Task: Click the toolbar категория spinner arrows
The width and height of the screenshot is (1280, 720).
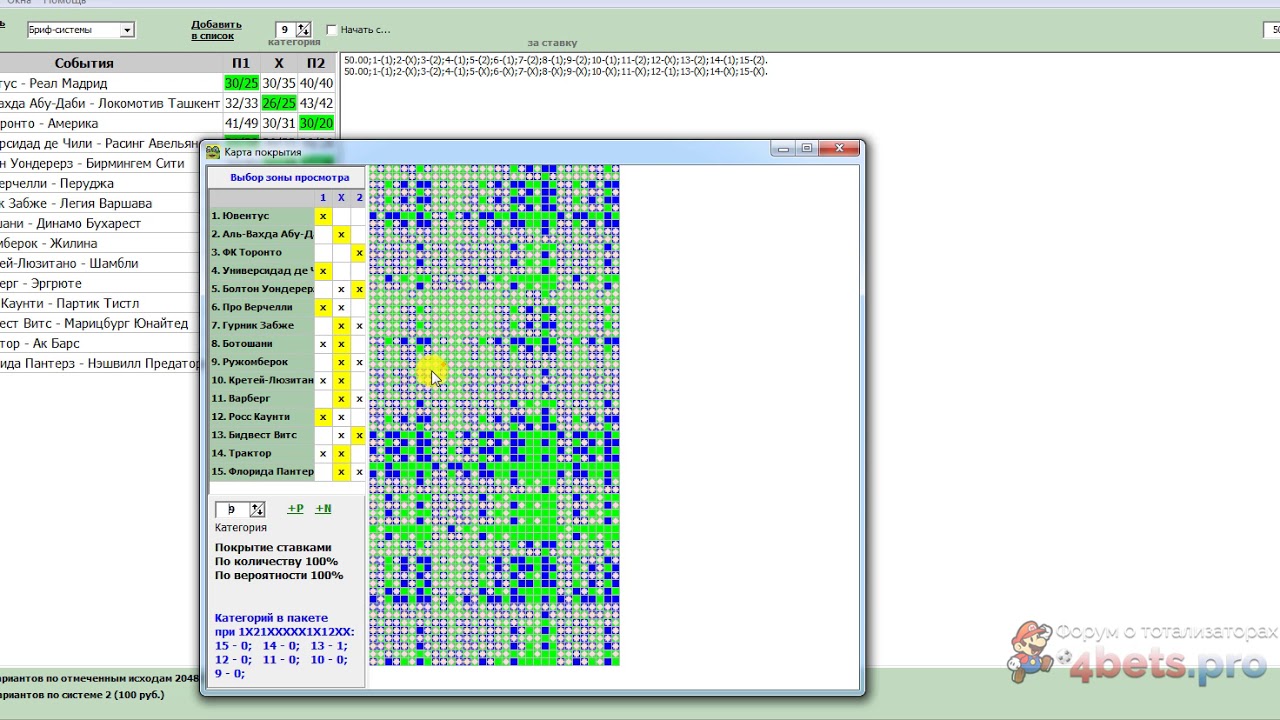Action: pyautogui.click(x=304, y=30)
